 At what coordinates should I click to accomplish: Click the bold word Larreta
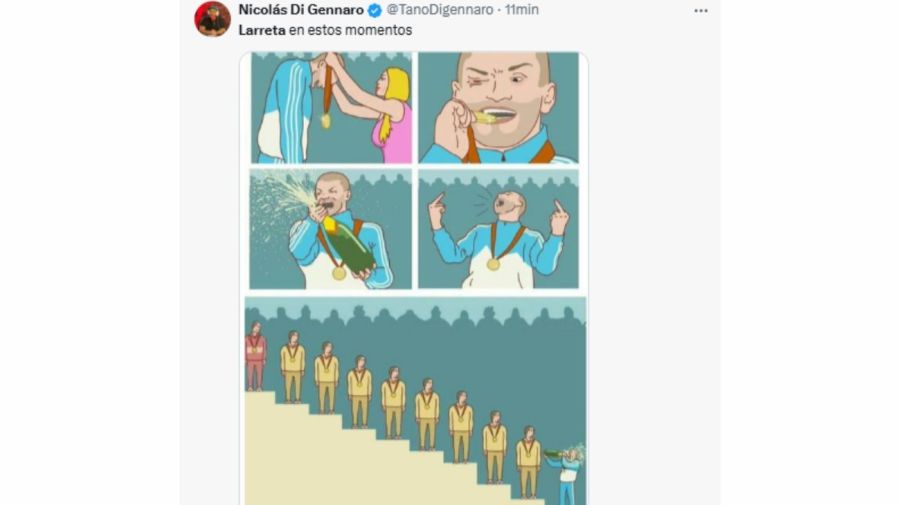click(x=259, y=31)
